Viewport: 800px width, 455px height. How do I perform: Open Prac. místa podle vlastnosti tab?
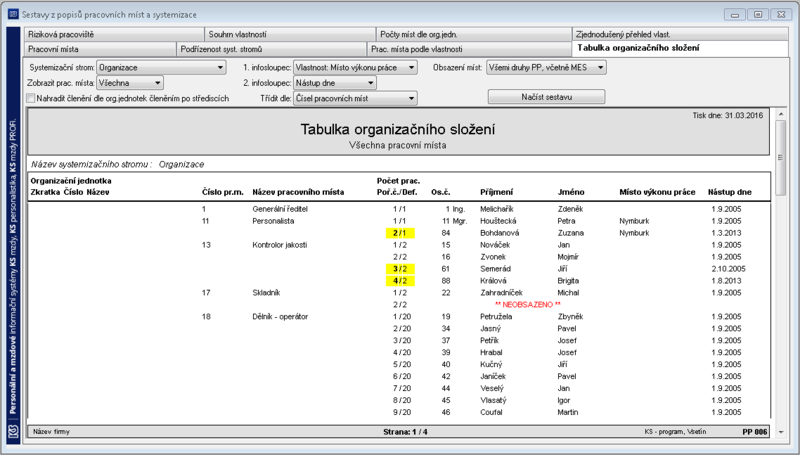click(469, 49)
